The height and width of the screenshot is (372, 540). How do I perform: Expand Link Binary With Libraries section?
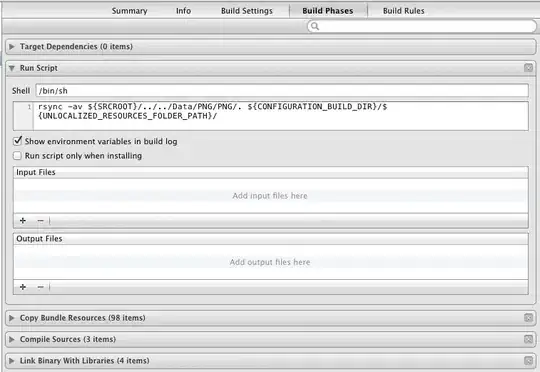tap(12, 361)
